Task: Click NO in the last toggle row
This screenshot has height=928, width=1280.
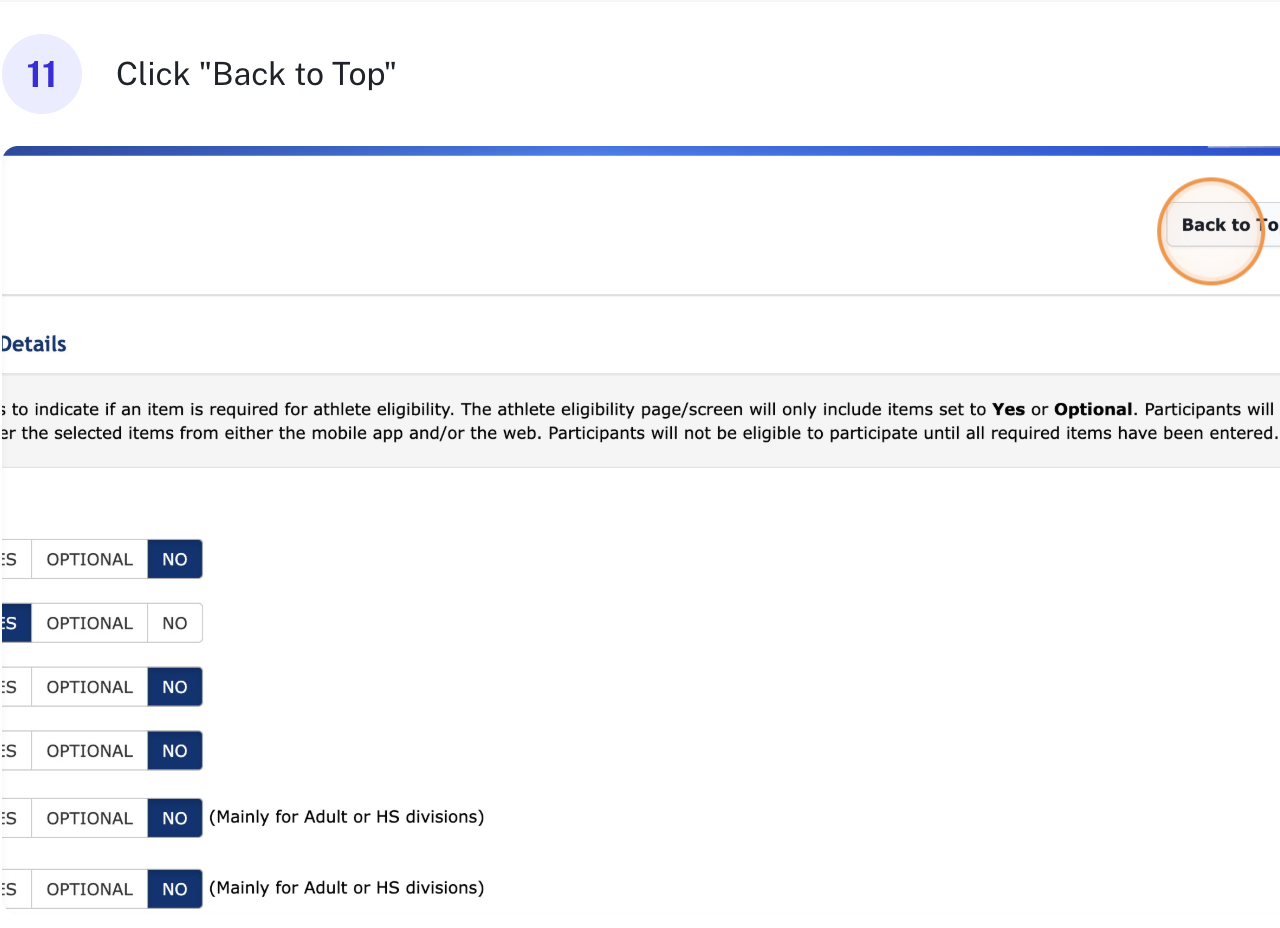Action: pyautogui.click(x=175, y=889)
